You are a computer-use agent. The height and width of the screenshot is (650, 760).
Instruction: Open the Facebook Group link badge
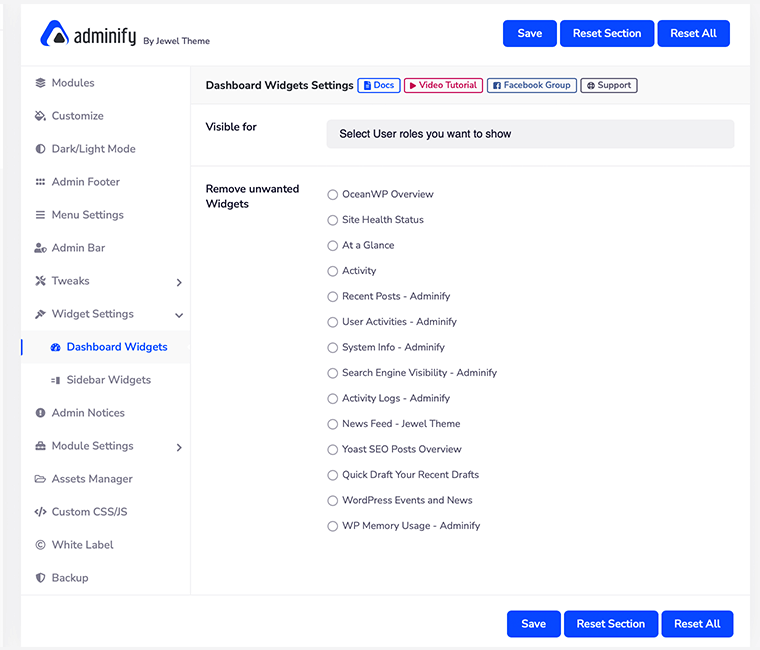coord(532,85)
